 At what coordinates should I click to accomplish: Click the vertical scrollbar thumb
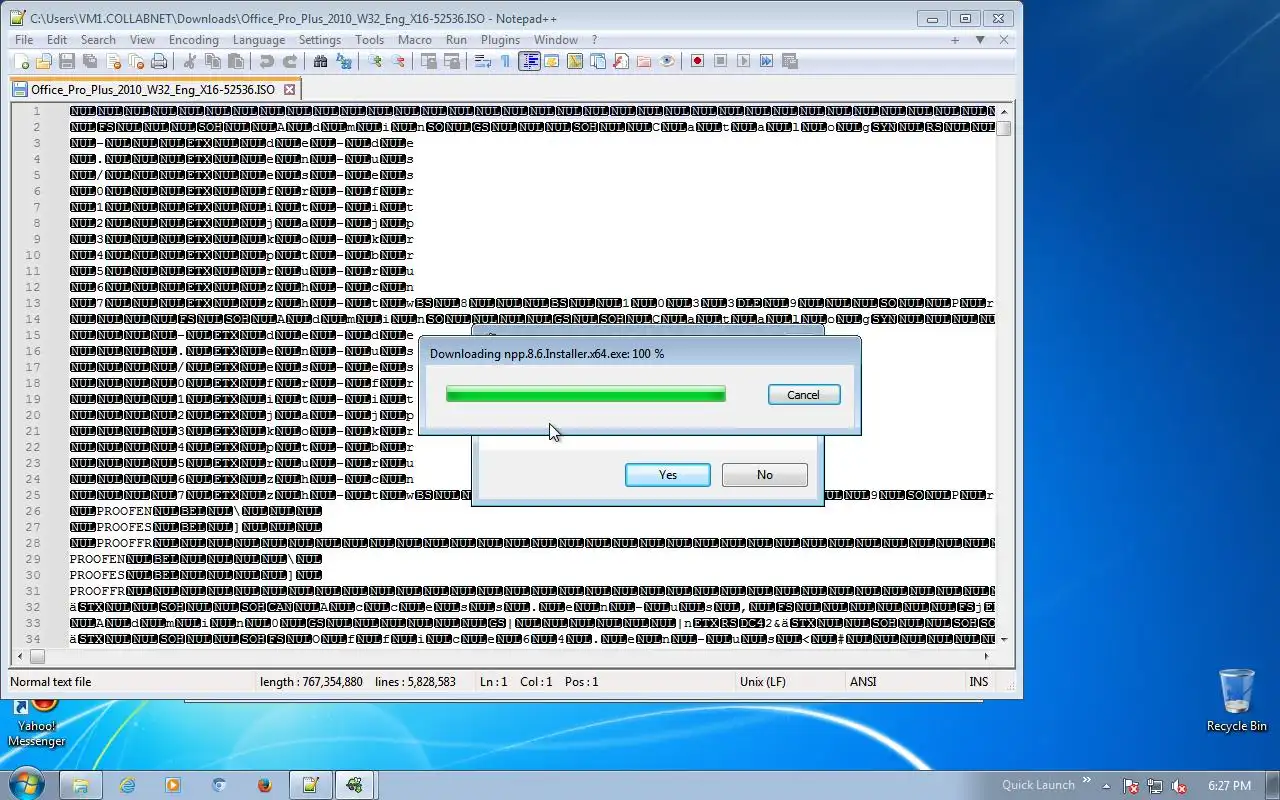[x=1004, y=128]
